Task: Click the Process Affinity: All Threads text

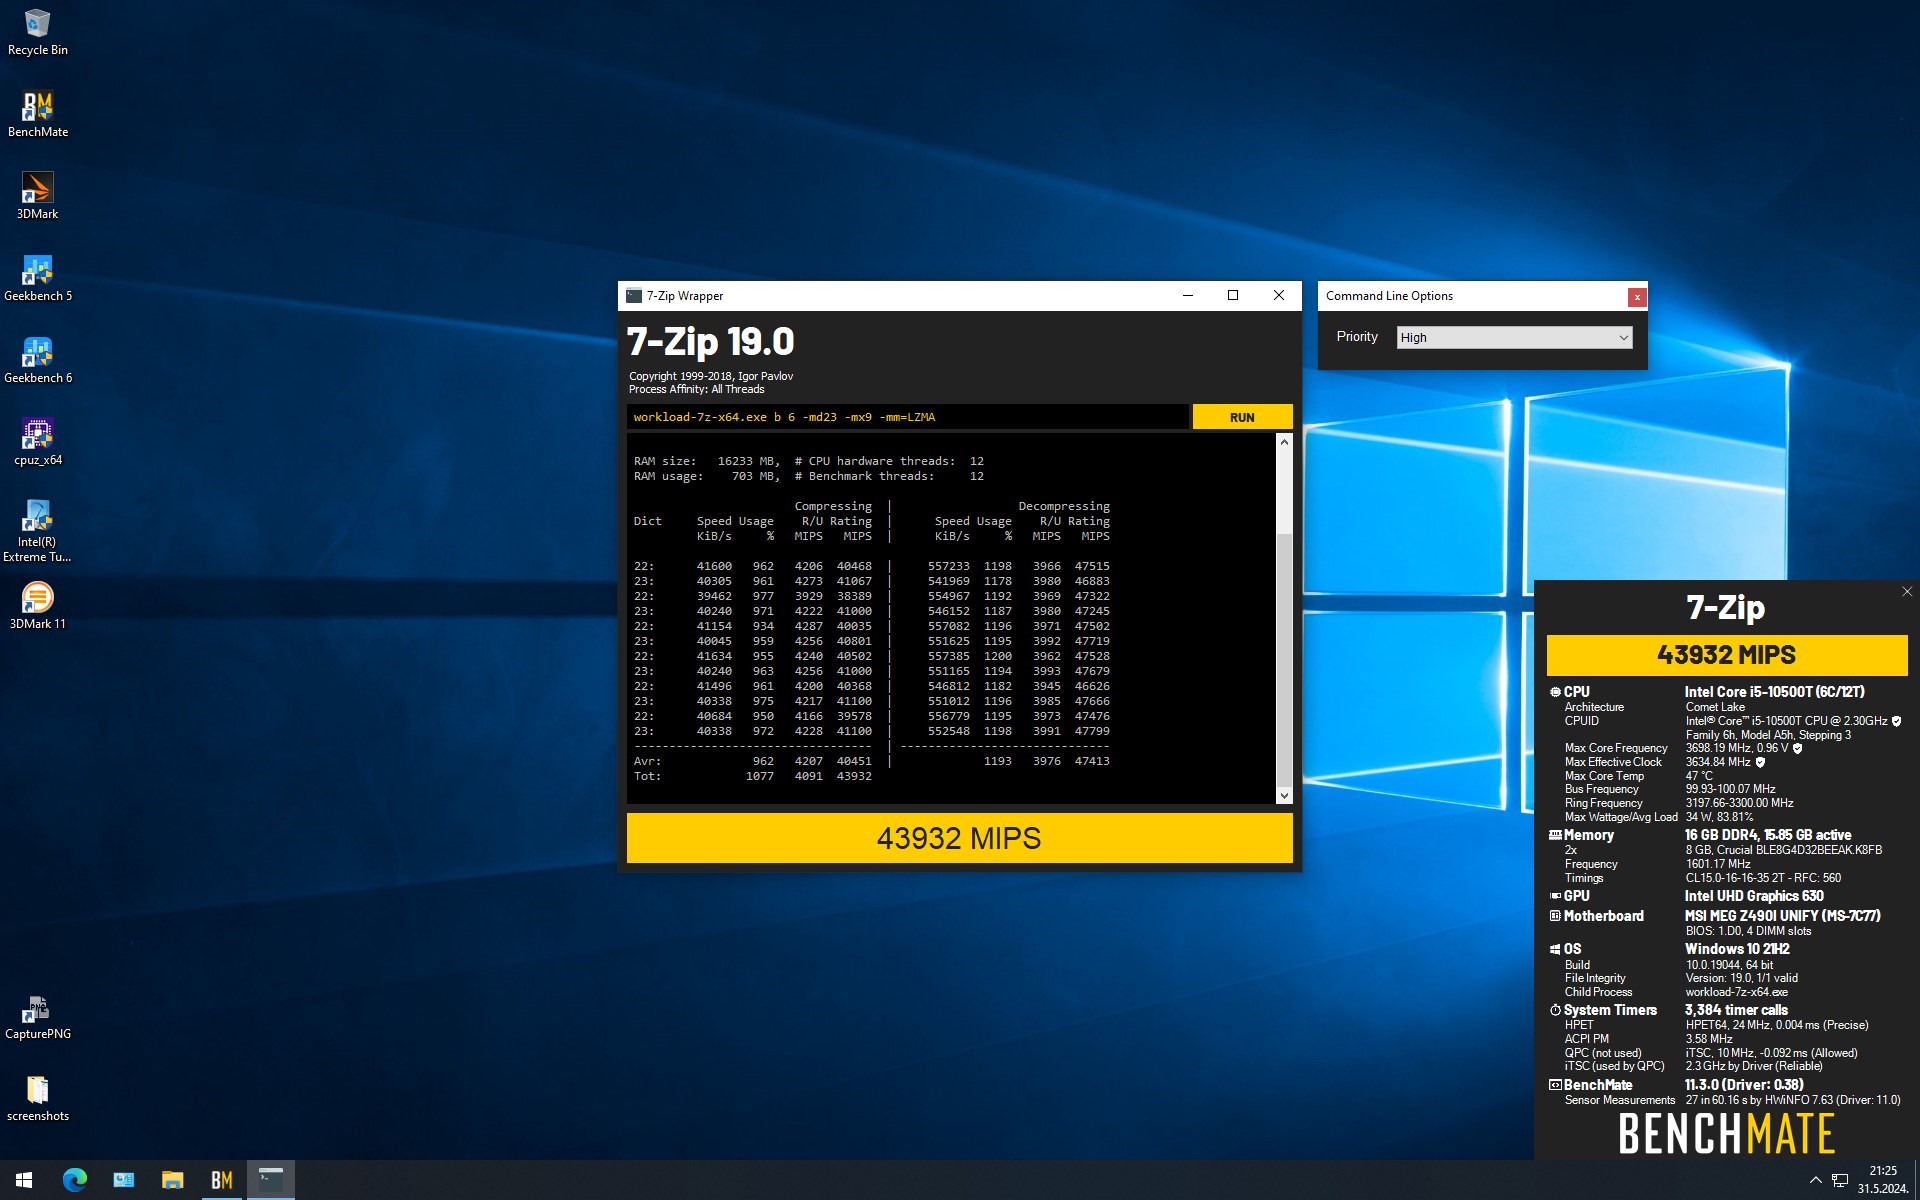Action: point(696,390)
